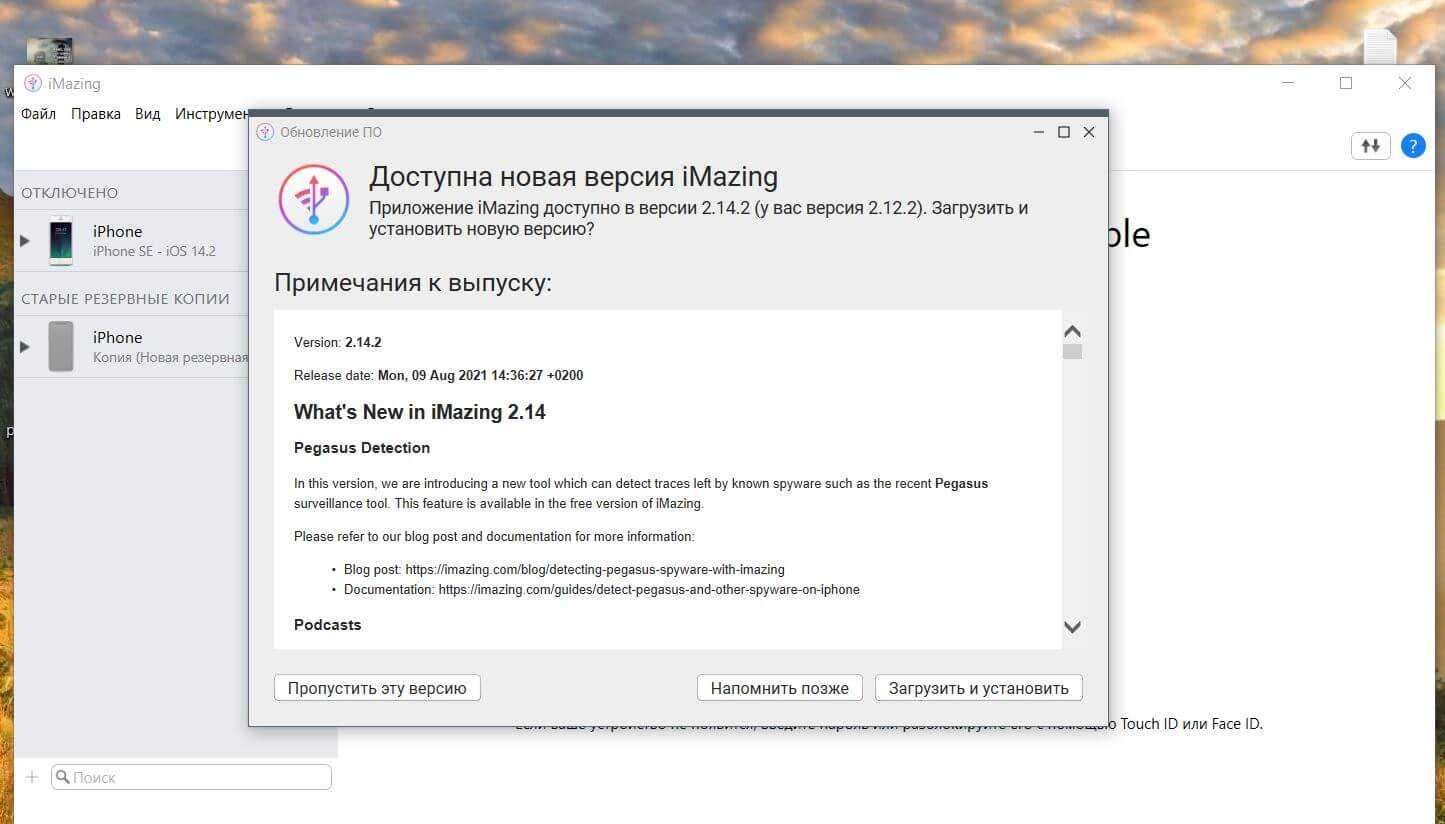This screenshot has height=824, width=1445.
Task: Click the desktop file icon at top right
Action: pyautogui.click(x=1380, y=47)
